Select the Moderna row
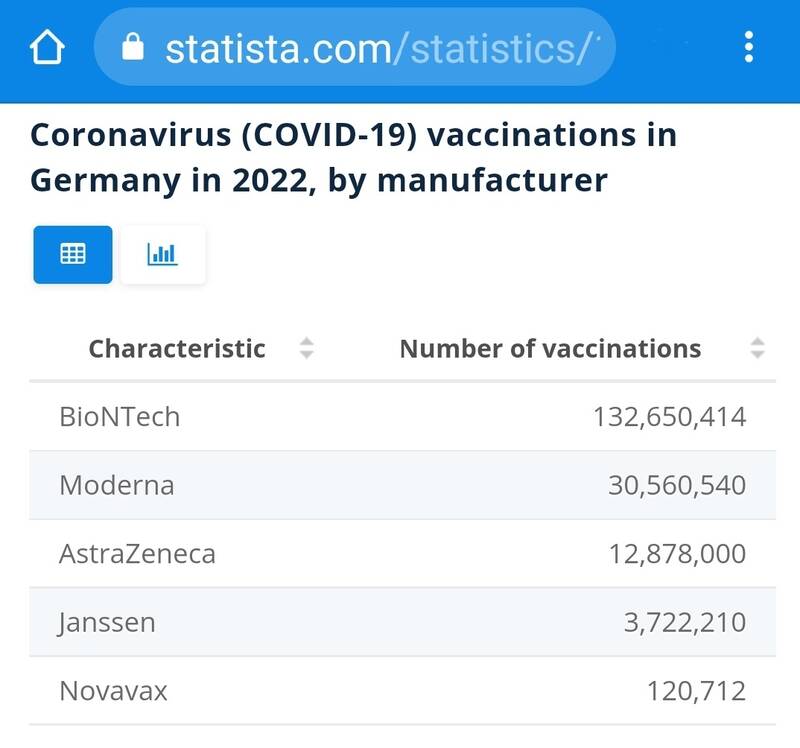Viewport: 800px width, 748px height. point(117,485)
